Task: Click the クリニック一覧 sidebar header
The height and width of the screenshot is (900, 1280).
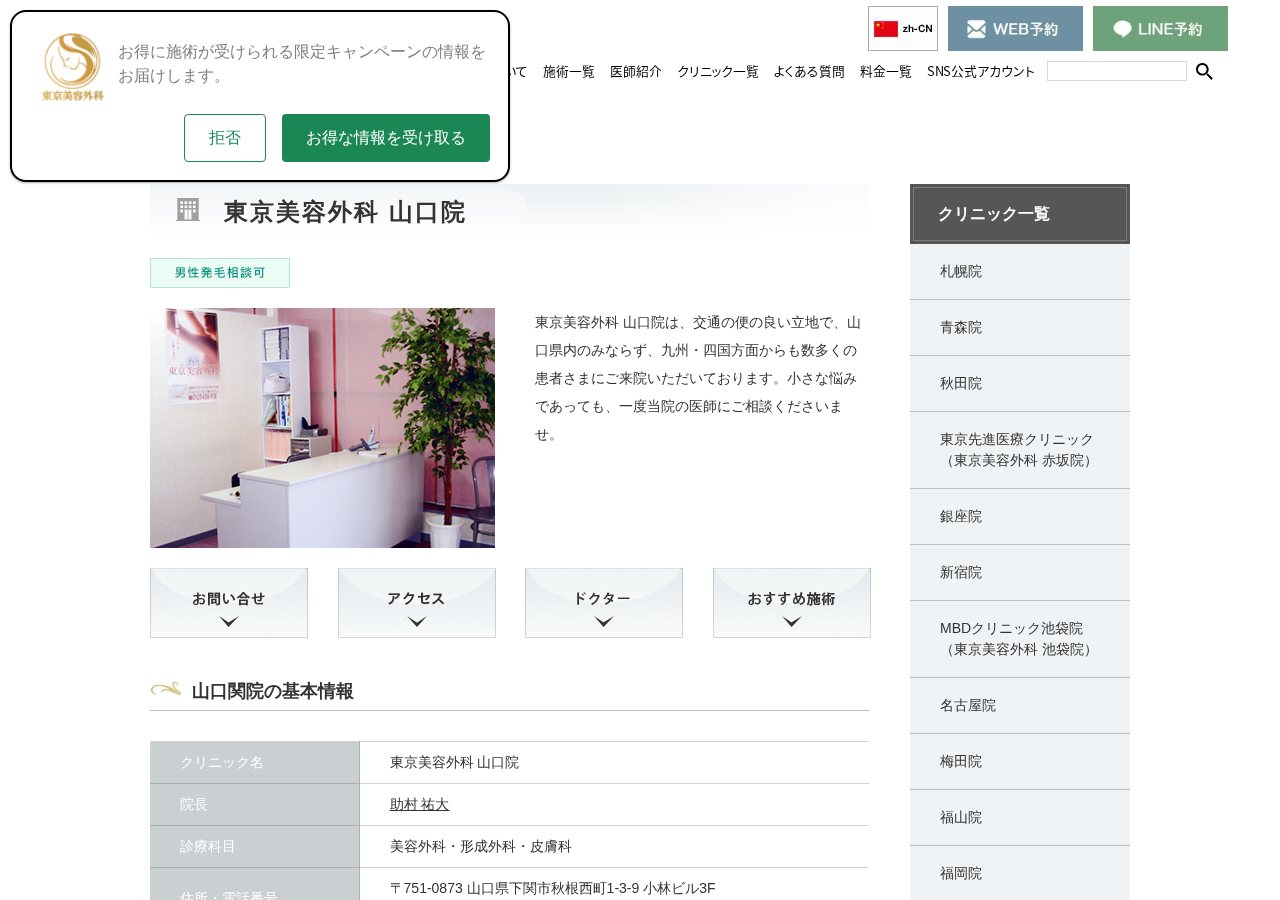Action: click(x=1020, y=214)
